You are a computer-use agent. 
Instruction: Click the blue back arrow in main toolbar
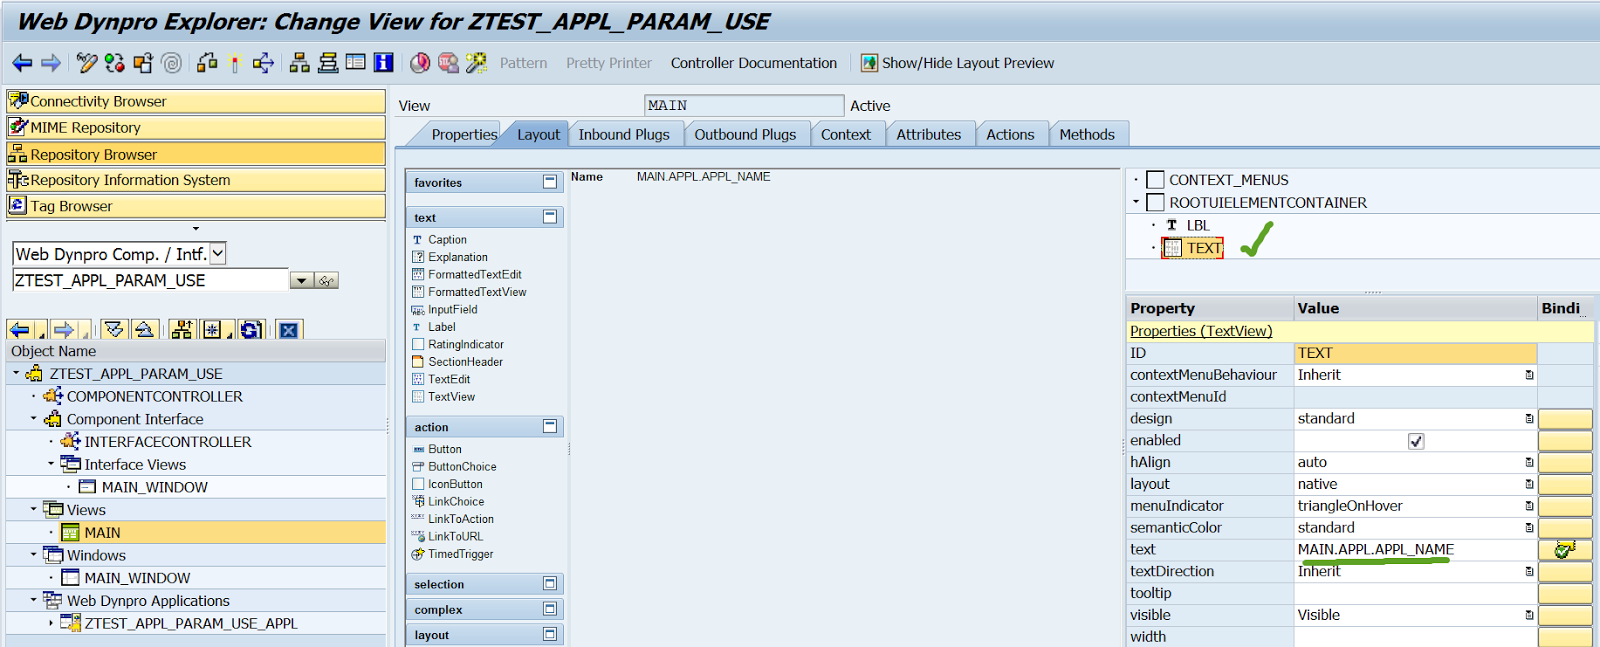[22, 63]
